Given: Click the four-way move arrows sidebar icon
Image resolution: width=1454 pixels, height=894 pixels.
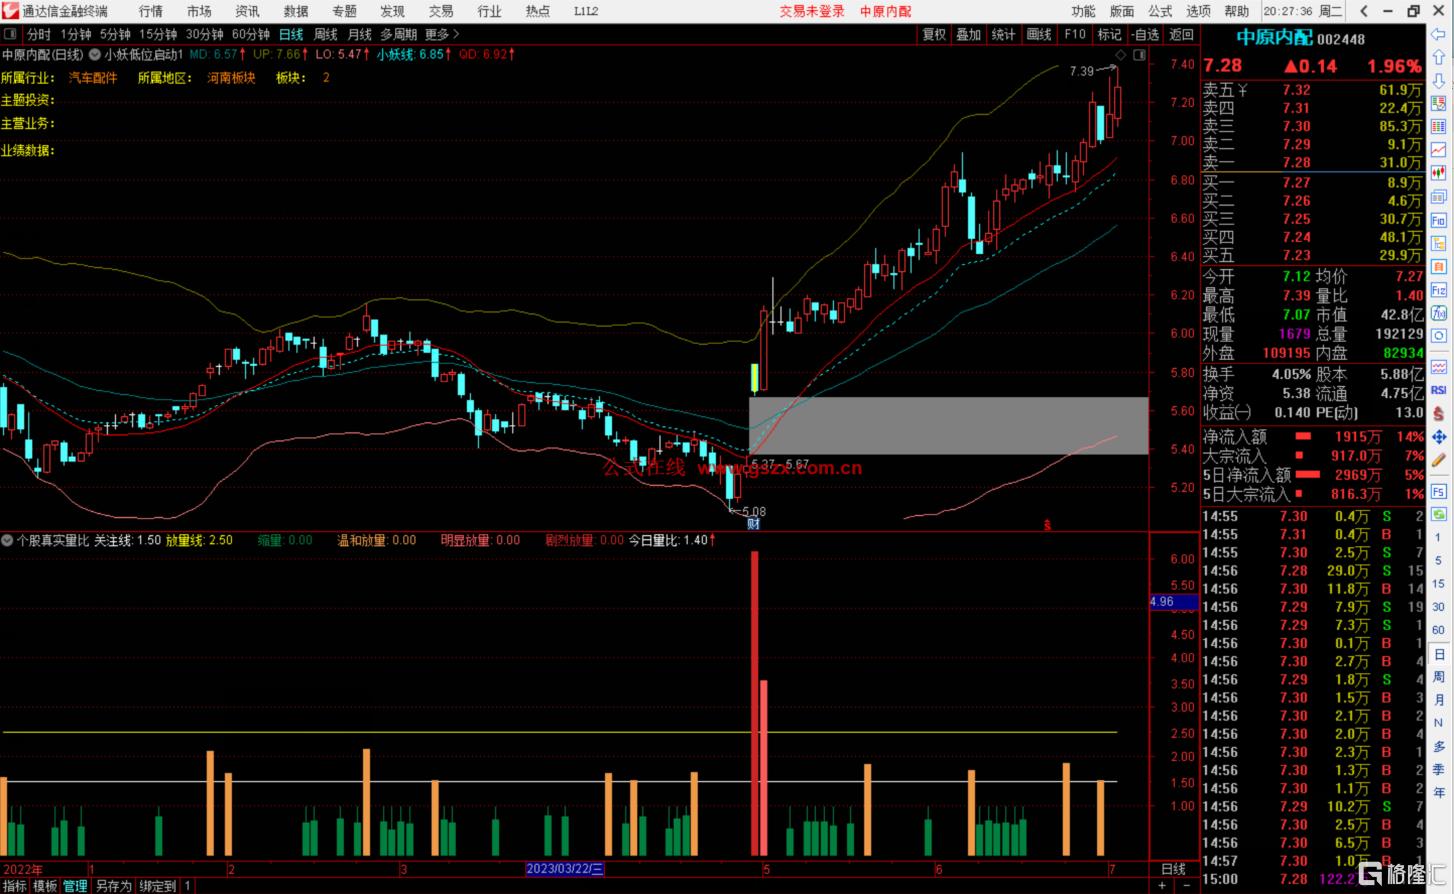Looking at the screenshot, I should (x=1439, y=437).
